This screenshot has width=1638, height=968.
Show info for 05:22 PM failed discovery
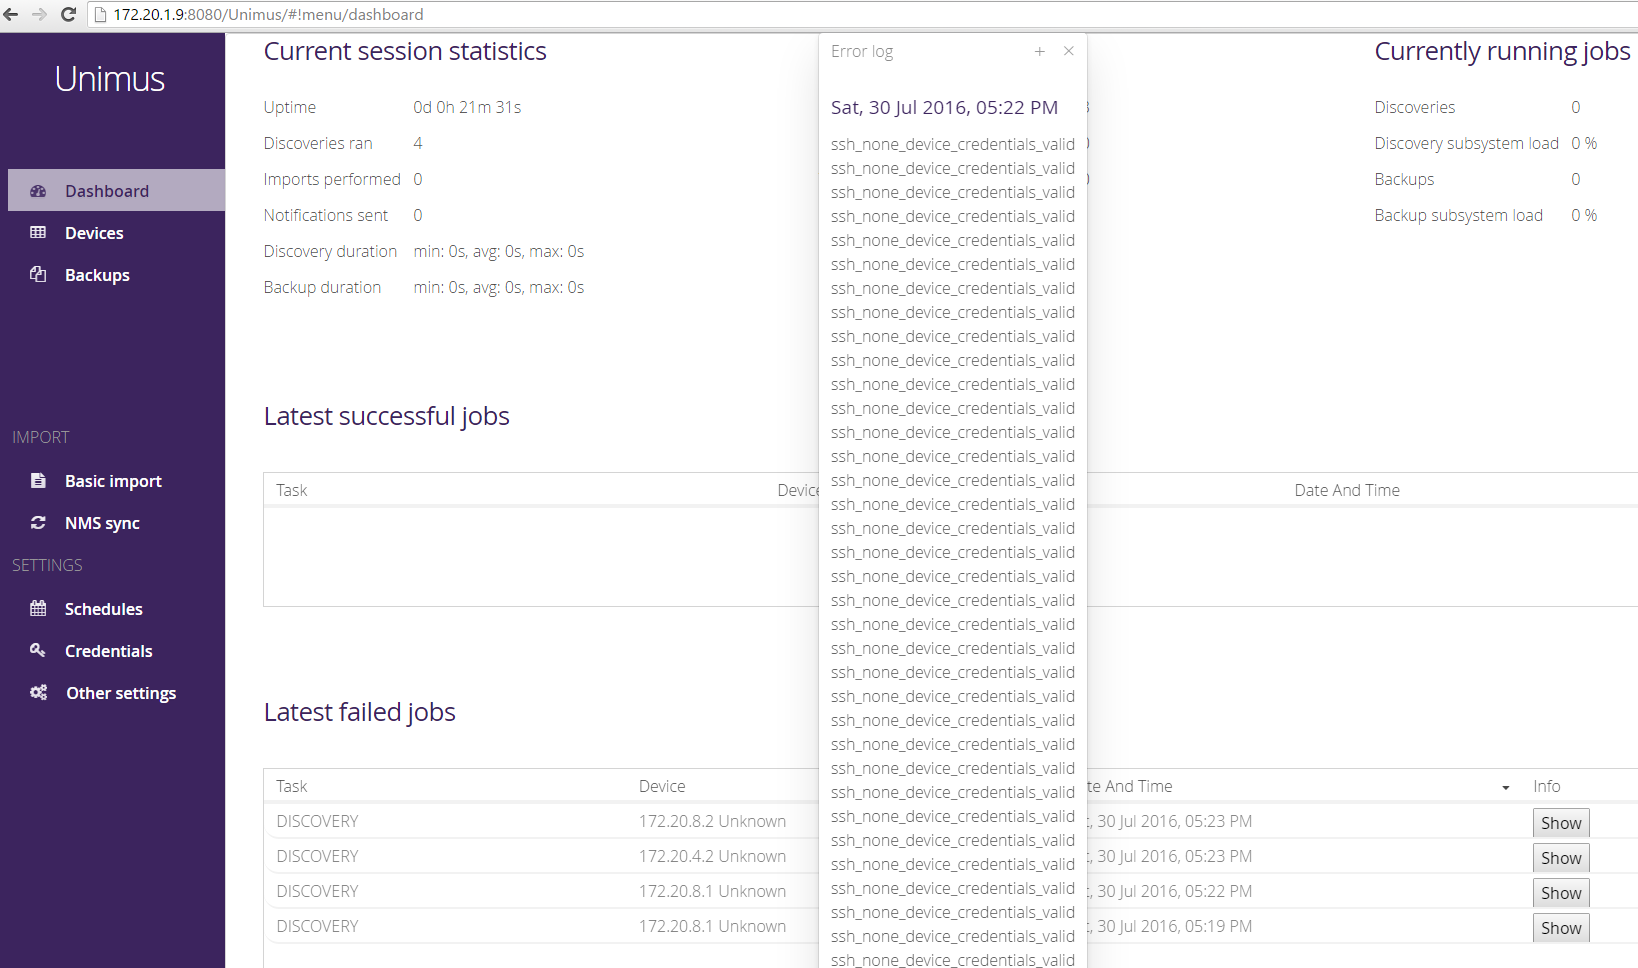pos(1561,893)
